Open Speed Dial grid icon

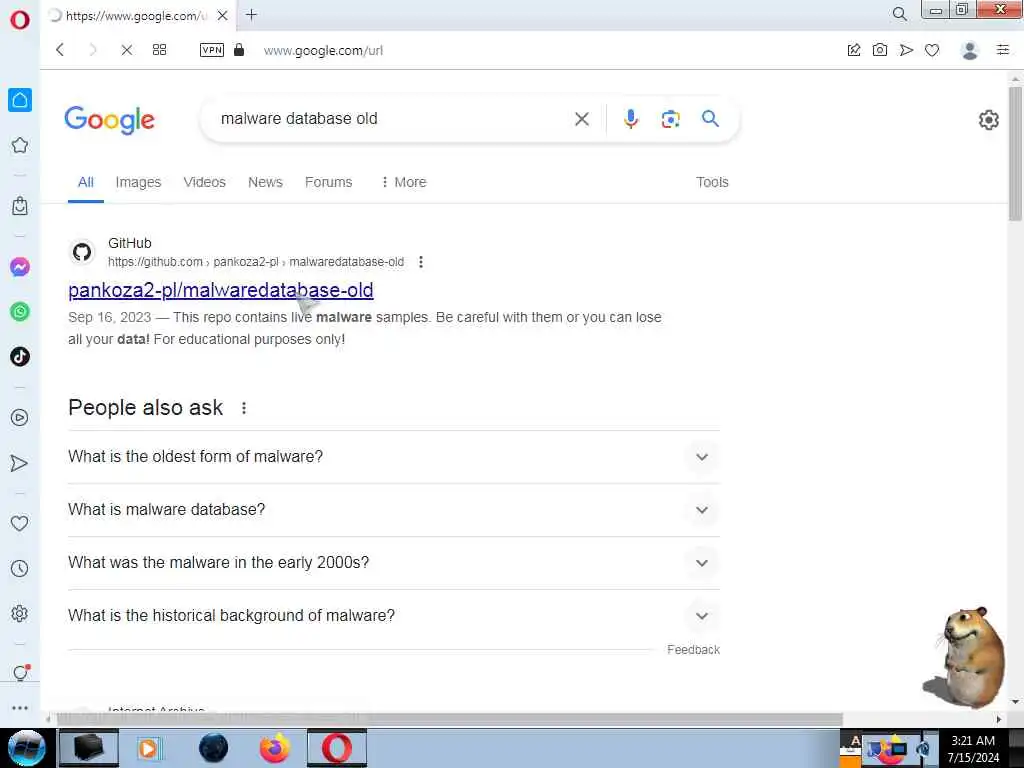[159, 50]
